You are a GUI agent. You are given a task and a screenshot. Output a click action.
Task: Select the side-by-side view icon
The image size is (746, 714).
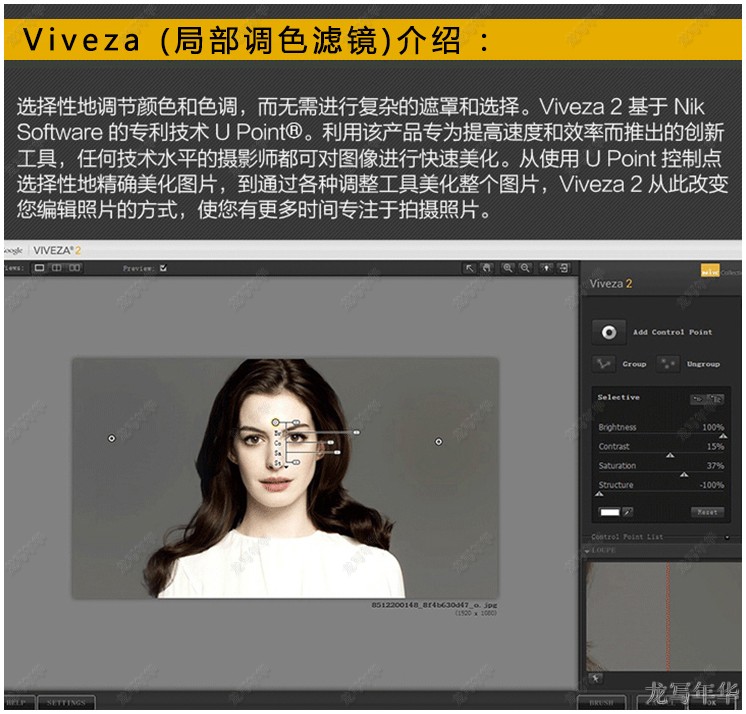tap(75, 268)
